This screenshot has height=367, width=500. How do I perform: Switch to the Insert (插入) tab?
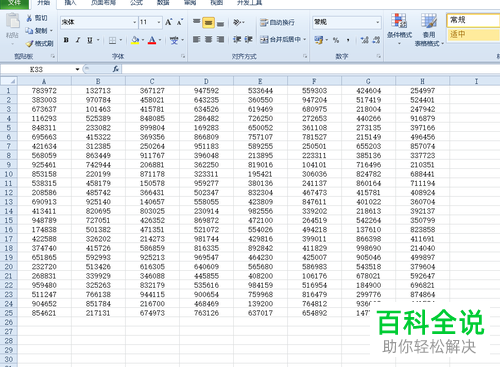pos(70,3)
